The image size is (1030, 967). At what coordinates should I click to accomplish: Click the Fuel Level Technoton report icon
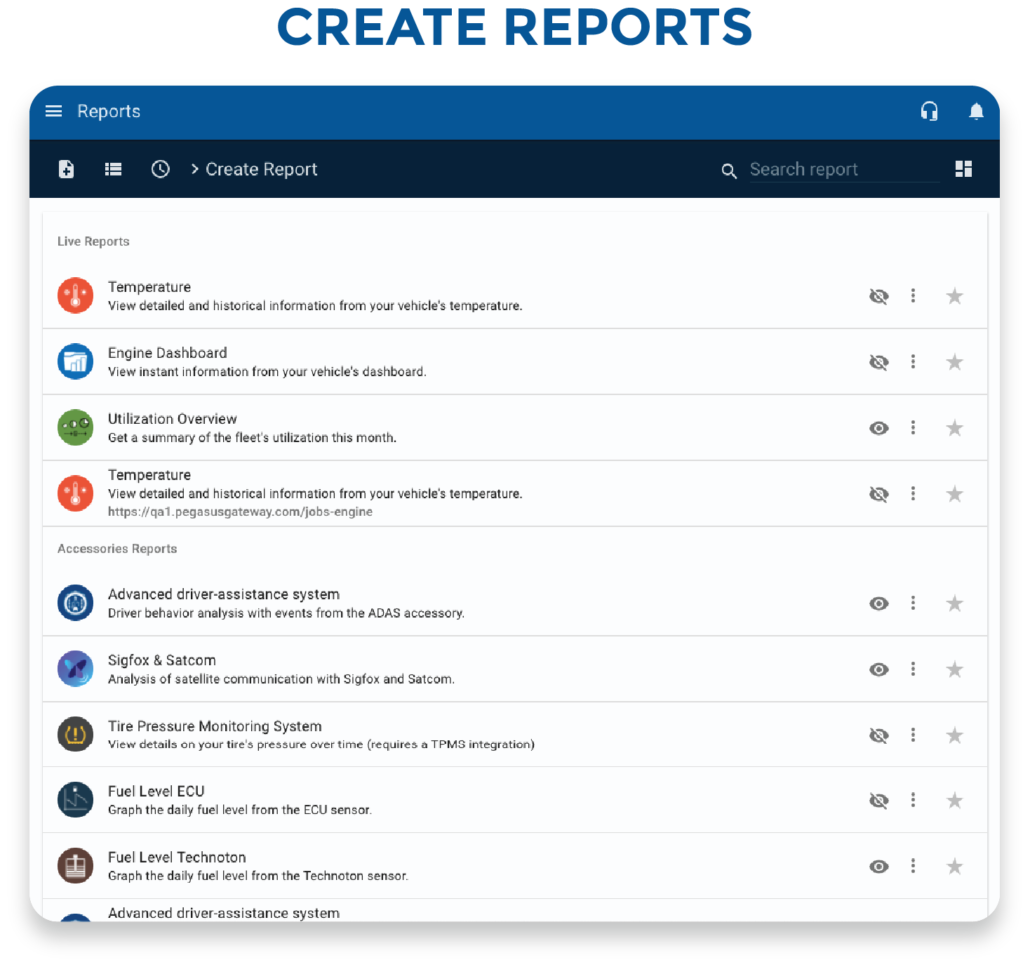click(x=76, y=865)
